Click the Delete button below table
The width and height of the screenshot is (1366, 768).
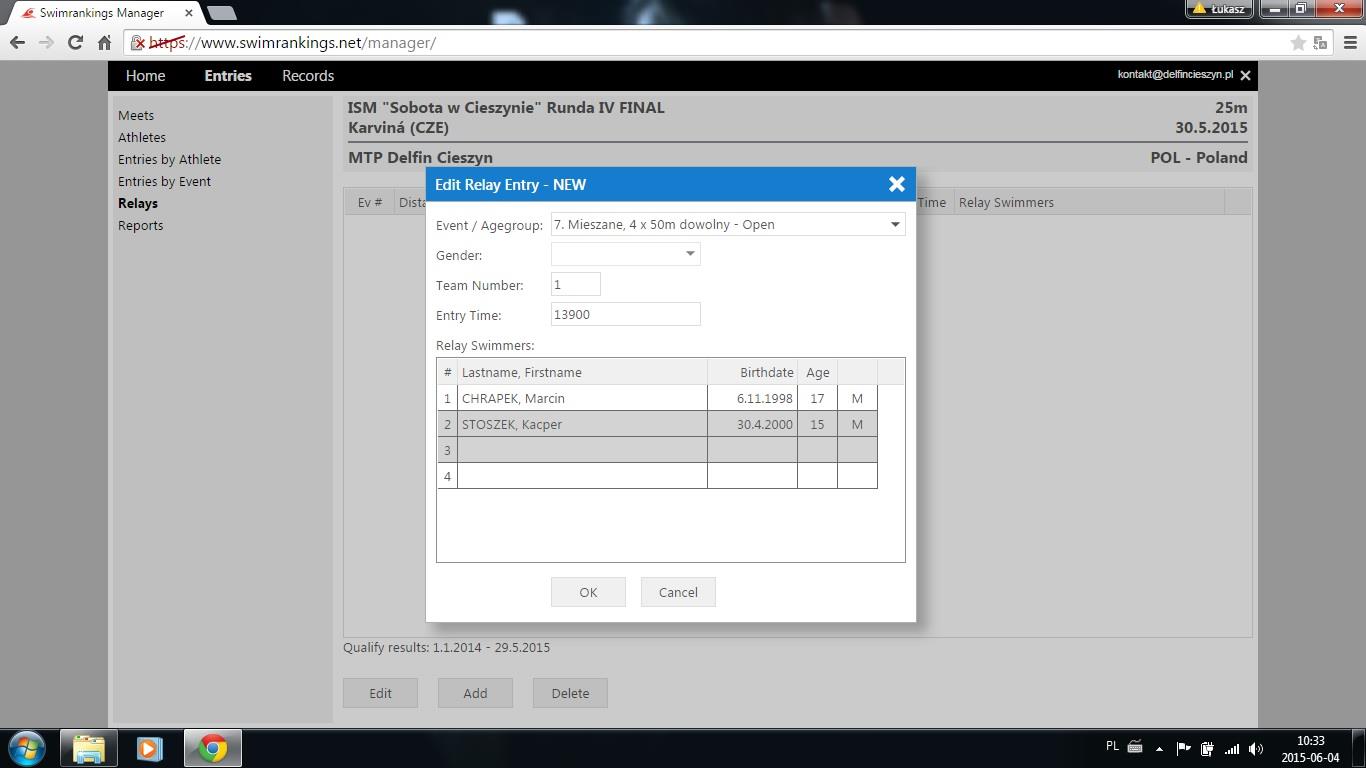(570, 693)
